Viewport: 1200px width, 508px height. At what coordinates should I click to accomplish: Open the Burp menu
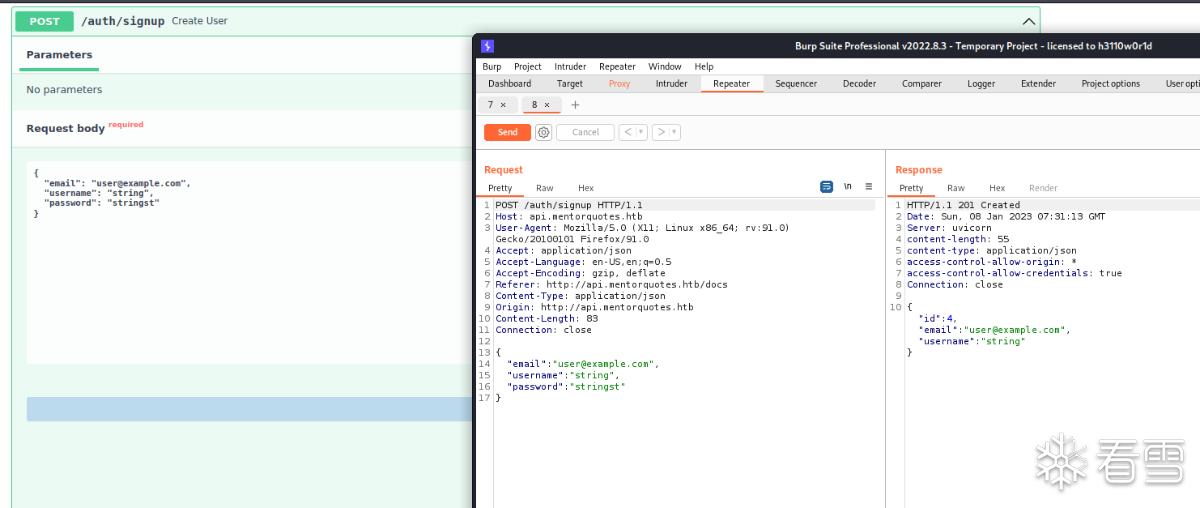point(492,67)
